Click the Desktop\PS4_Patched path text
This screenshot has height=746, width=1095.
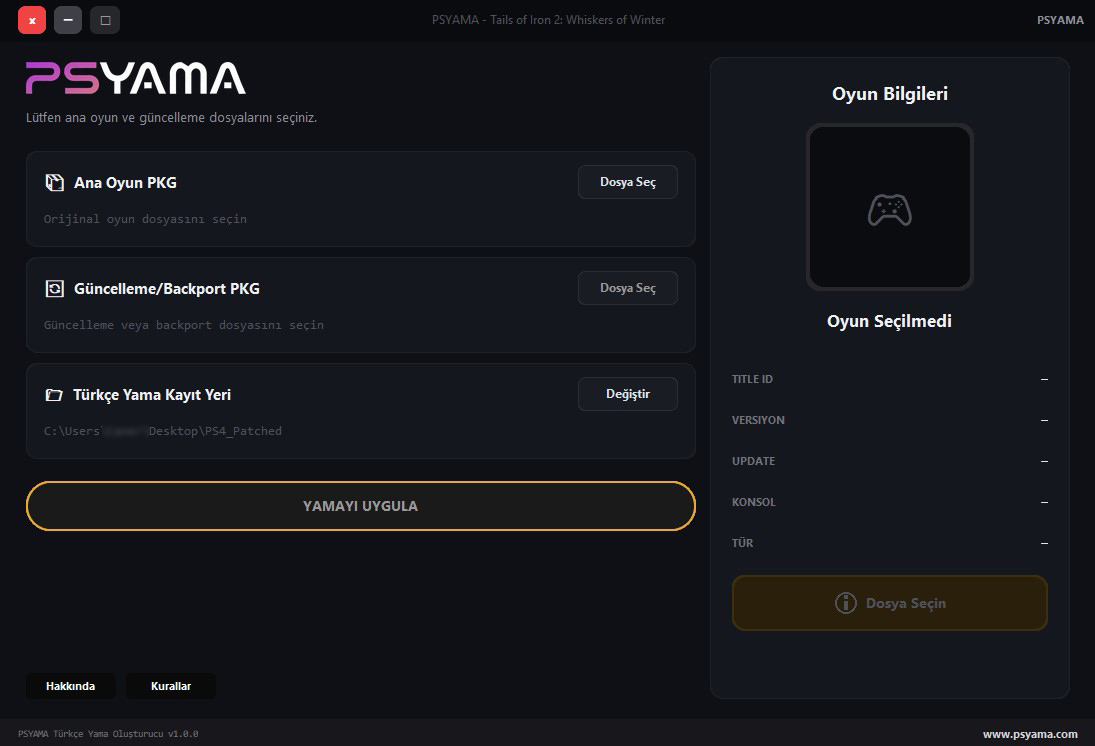tap(163, 432)
